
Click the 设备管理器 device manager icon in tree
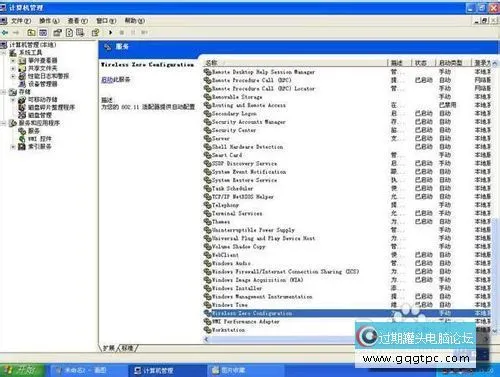[x=22, y=84]
